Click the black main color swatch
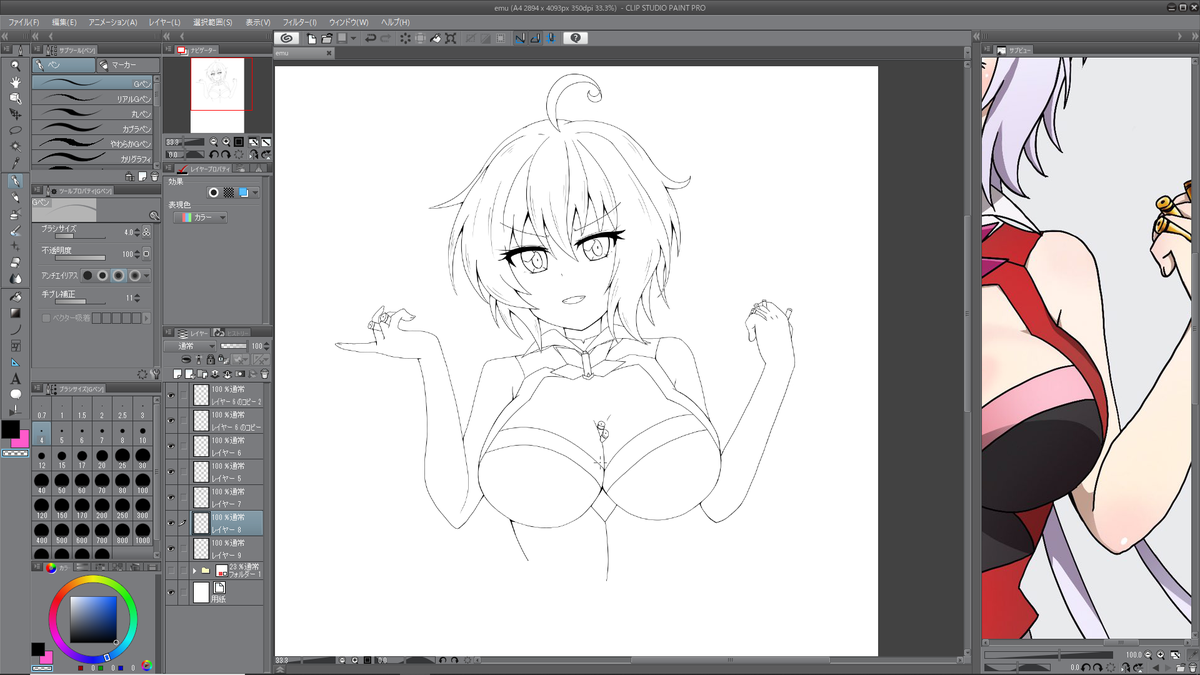The width and height of the screenshot is (1200, 675). pyautogui.click(x=9, y=428)
